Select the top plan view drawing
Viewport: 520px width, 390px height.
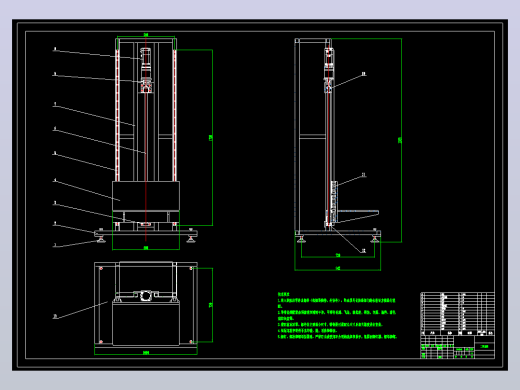click(x=146, y=305)
